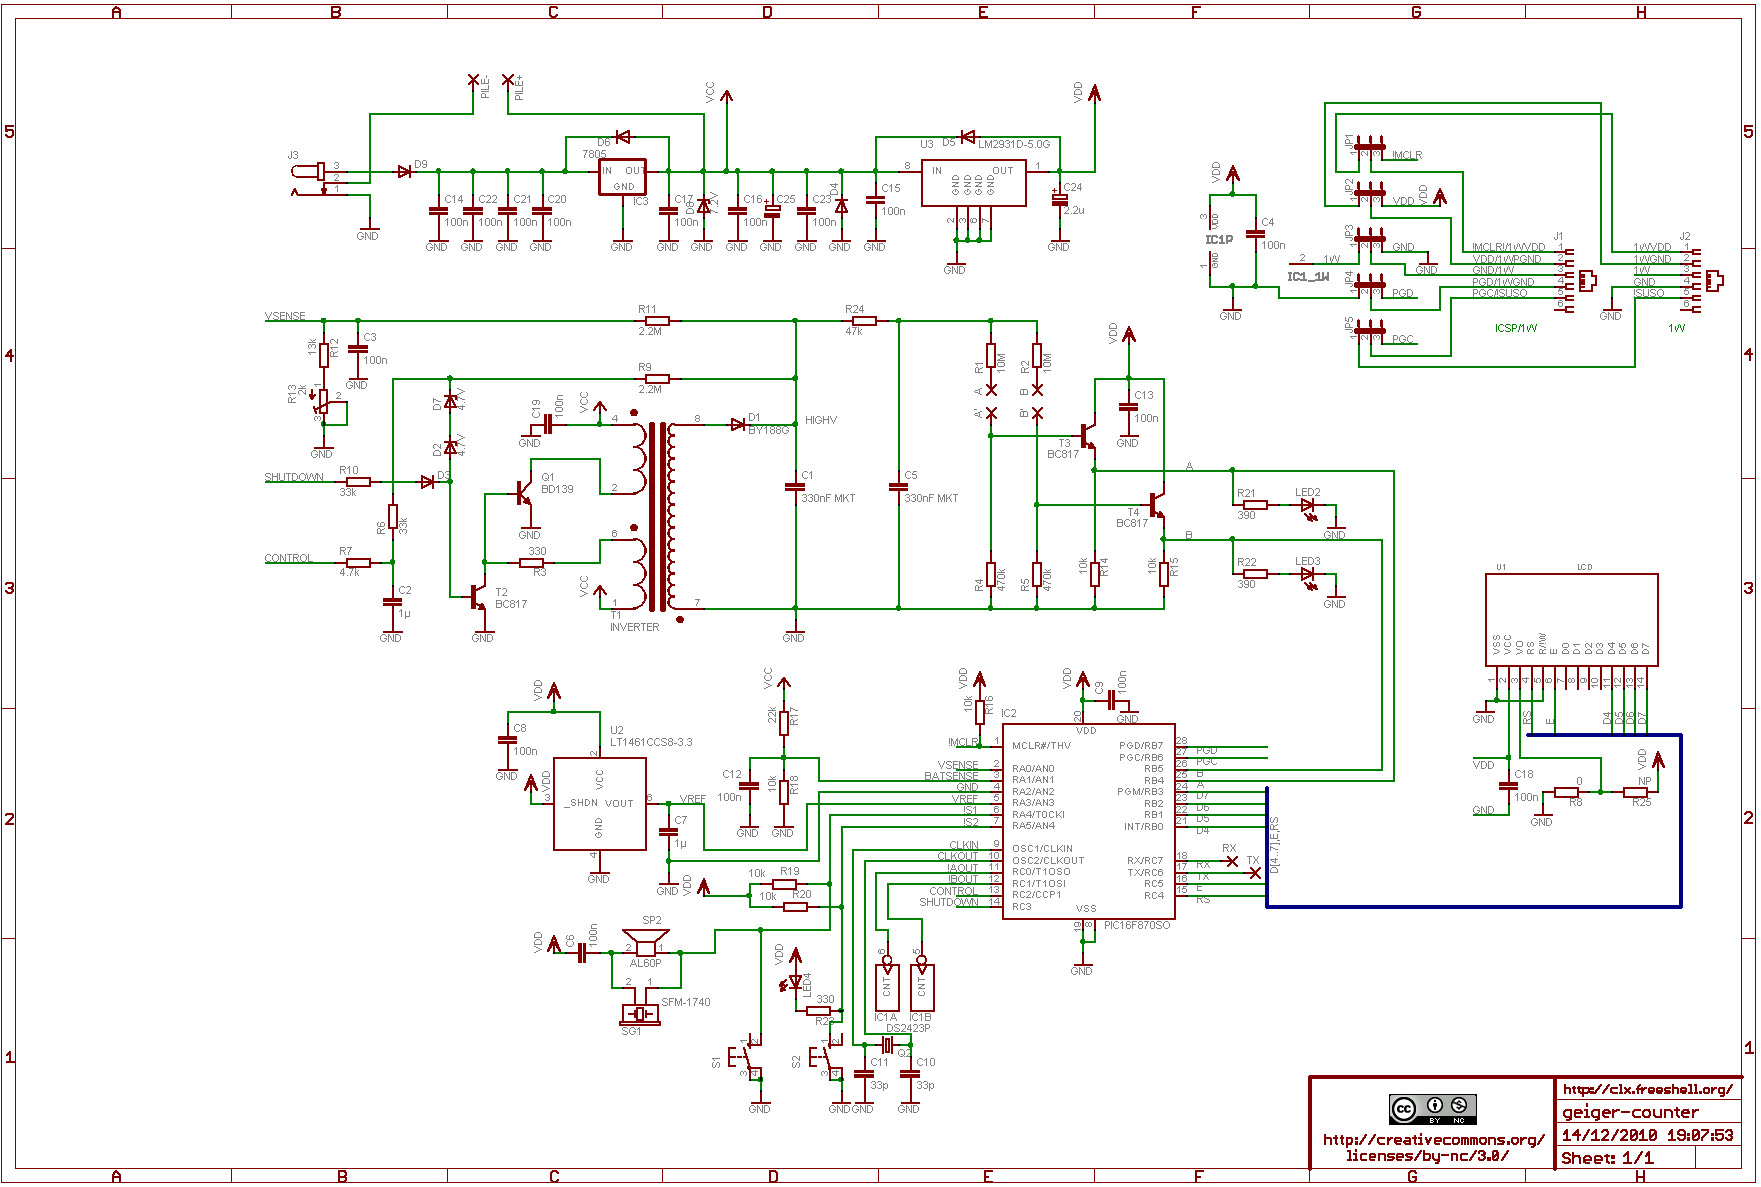
Task: Click the SP2 speaker symbol
Action: click(645, 943)
